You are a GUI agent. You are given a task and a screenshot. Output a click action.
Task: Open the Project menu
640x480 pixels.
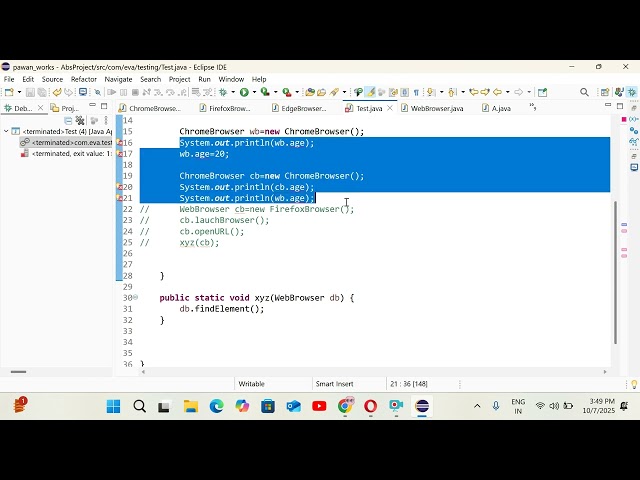(180, 79)
